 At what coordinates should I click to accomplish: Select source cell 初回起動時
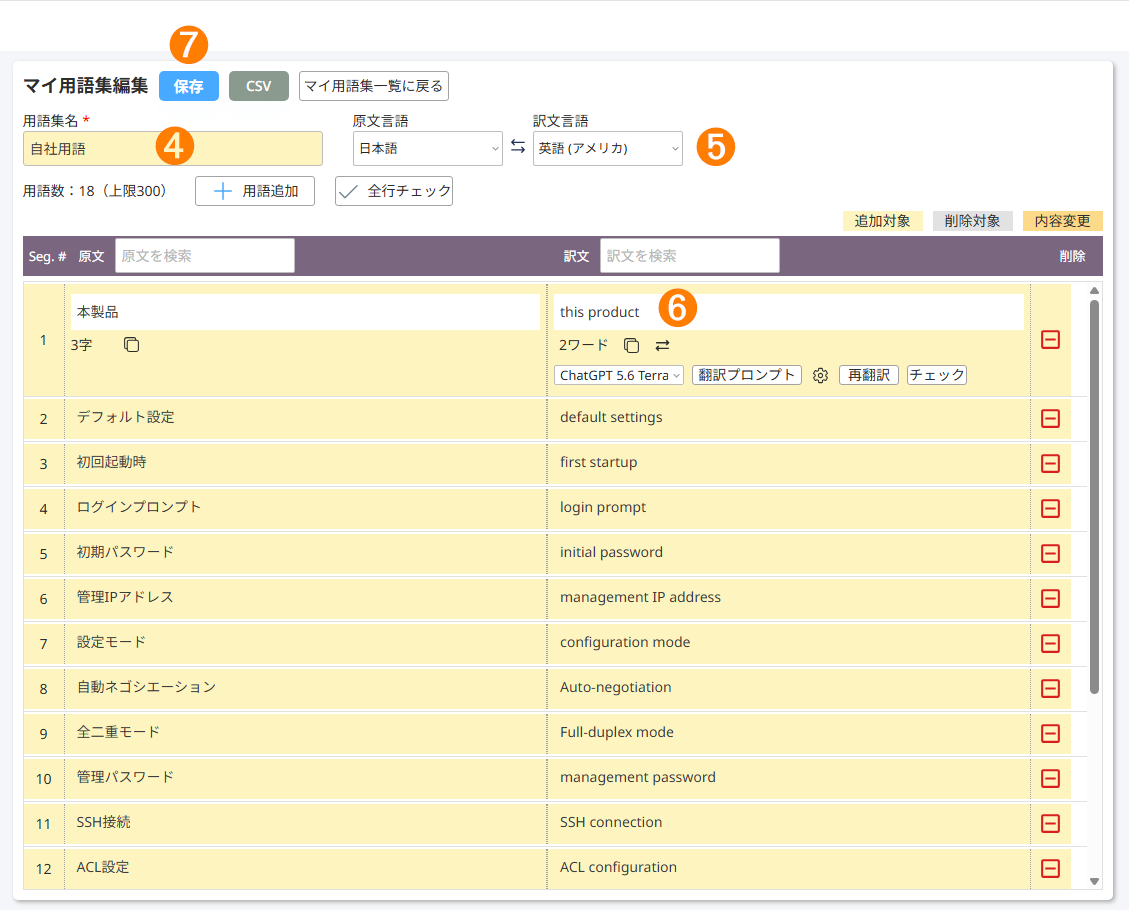[x=305, y=464]
